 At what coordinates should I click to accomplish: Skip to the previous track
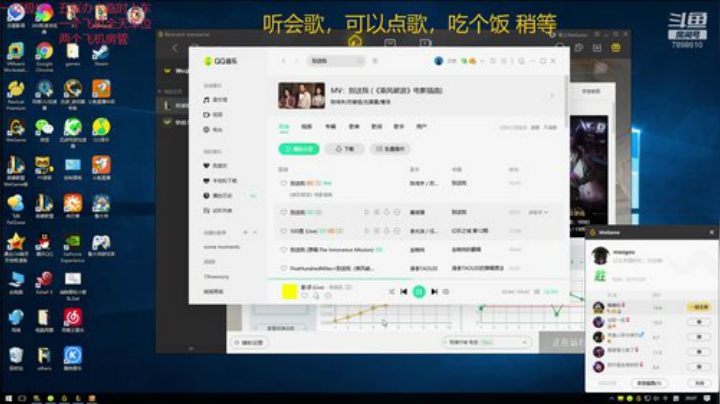tap(404, 292)
